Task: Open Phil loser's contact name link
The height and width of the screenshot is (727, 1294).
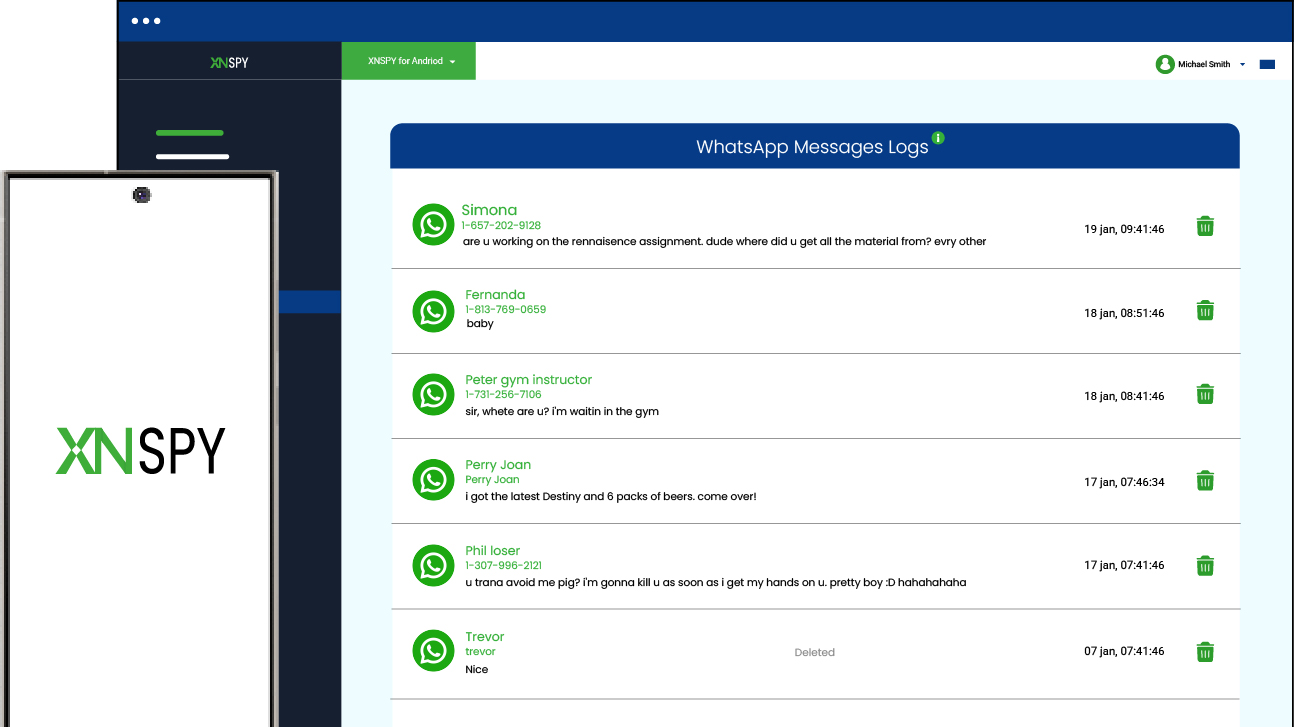Action: tap(492, 551)
